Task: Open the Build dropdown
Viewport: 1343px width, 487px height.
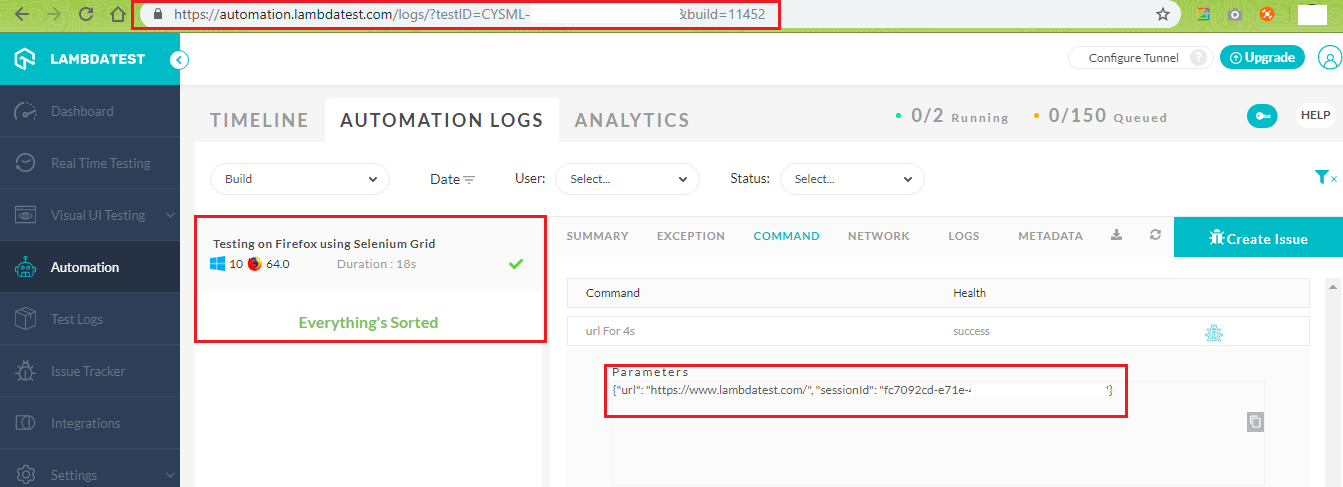Action: (299, 179)
